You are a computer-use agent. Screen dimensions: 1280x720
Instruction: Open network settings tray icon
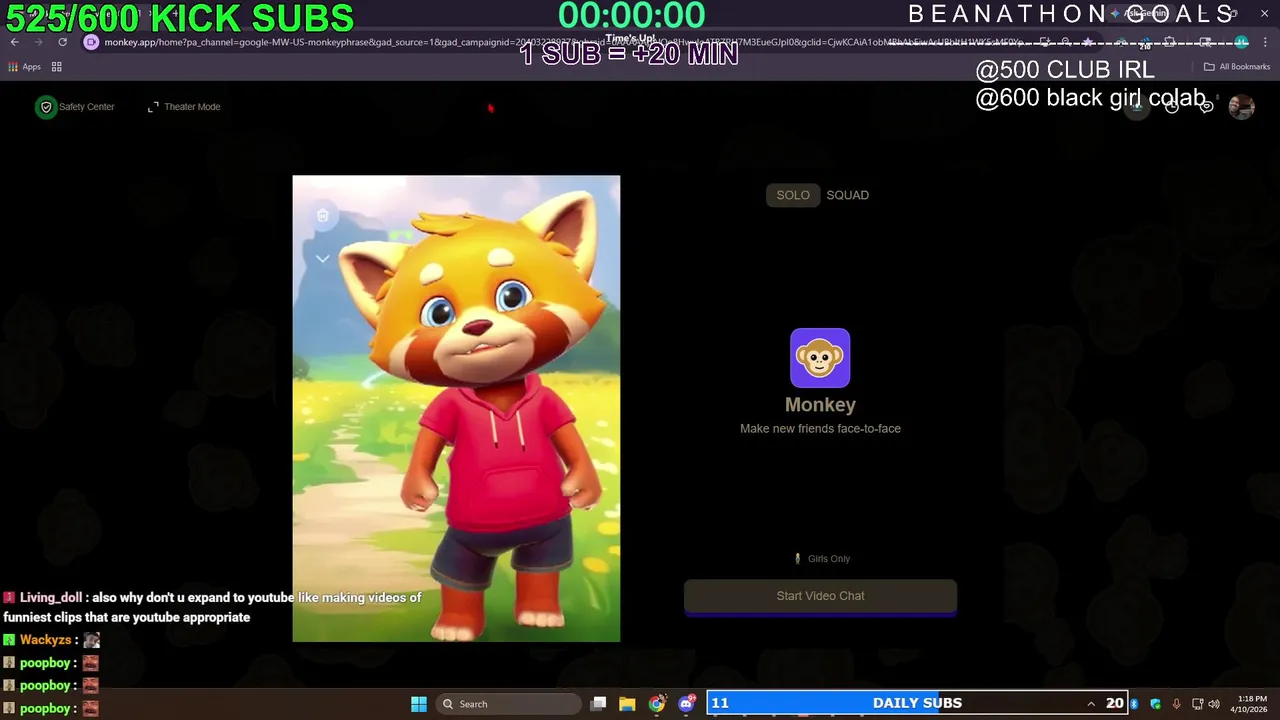[1197, 704]
